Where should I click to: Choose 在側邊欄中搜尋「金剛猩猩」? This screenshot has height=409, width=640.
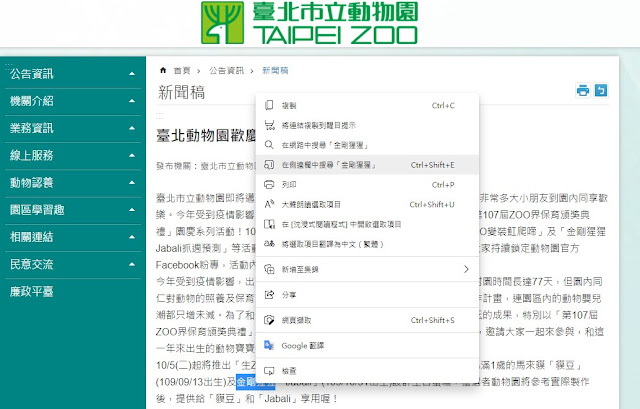(x=367, y=165)
